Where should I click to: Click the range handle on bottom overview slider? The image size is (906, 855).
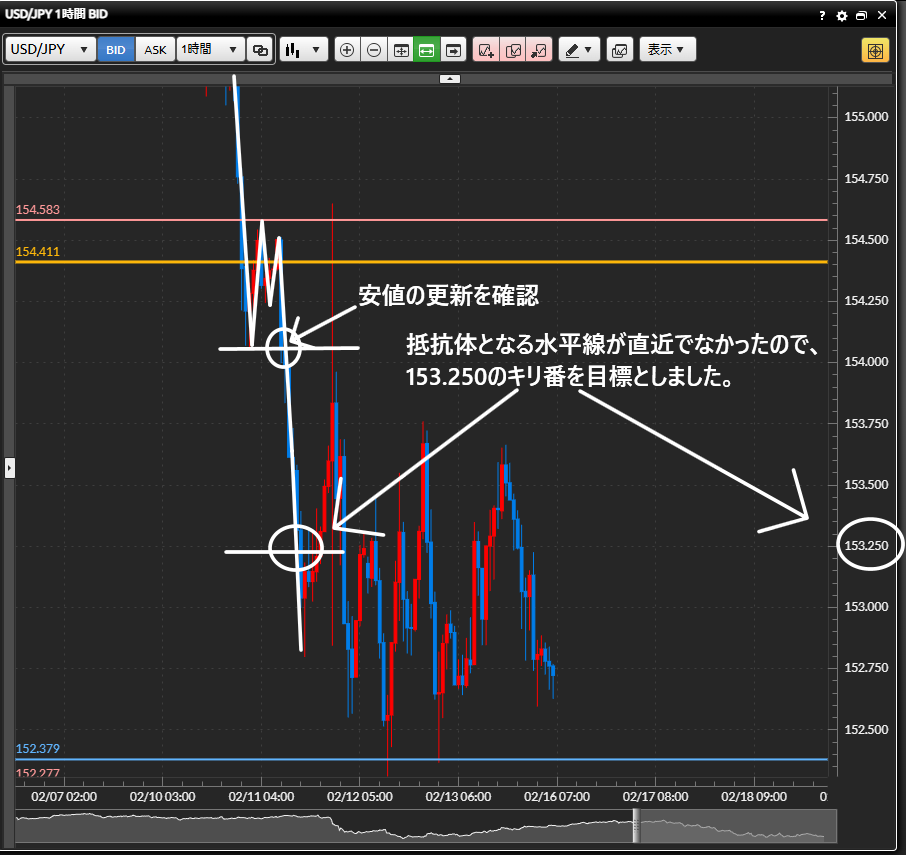(634, 825)
